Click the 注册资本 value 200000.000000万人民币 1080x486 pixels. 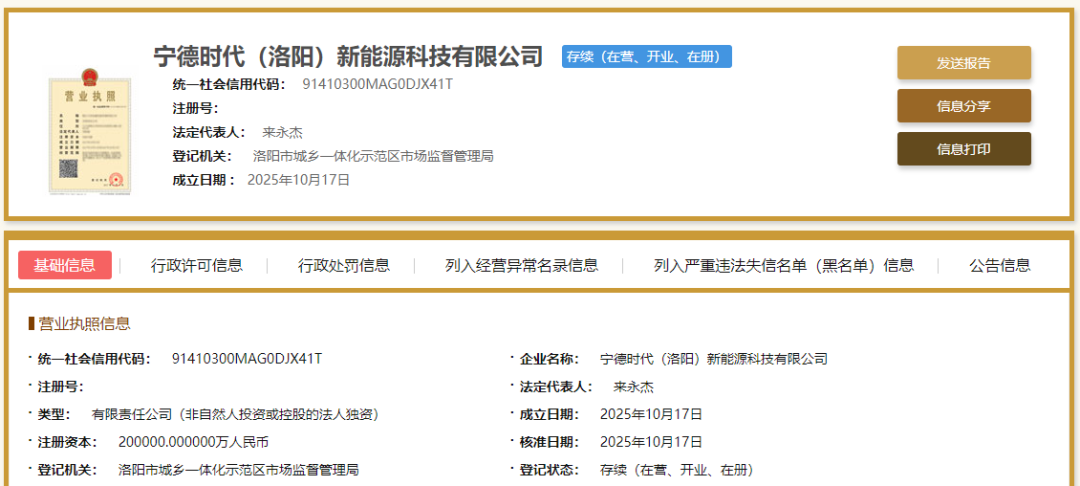tap(193, 441)
